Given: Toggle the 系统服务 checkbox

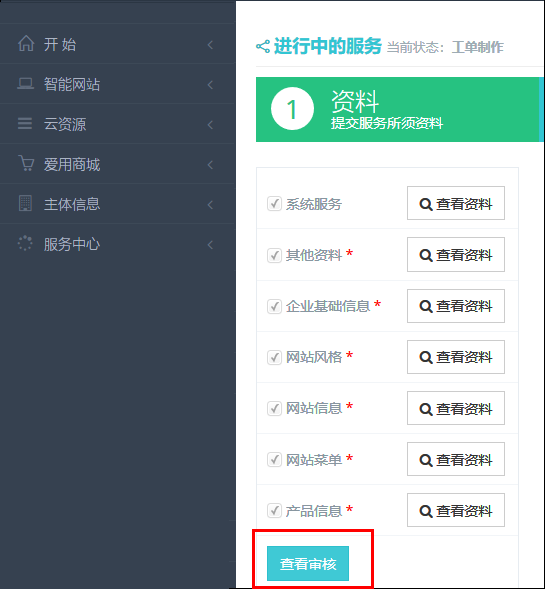Looking at the screenshot, I should point(274,204).
